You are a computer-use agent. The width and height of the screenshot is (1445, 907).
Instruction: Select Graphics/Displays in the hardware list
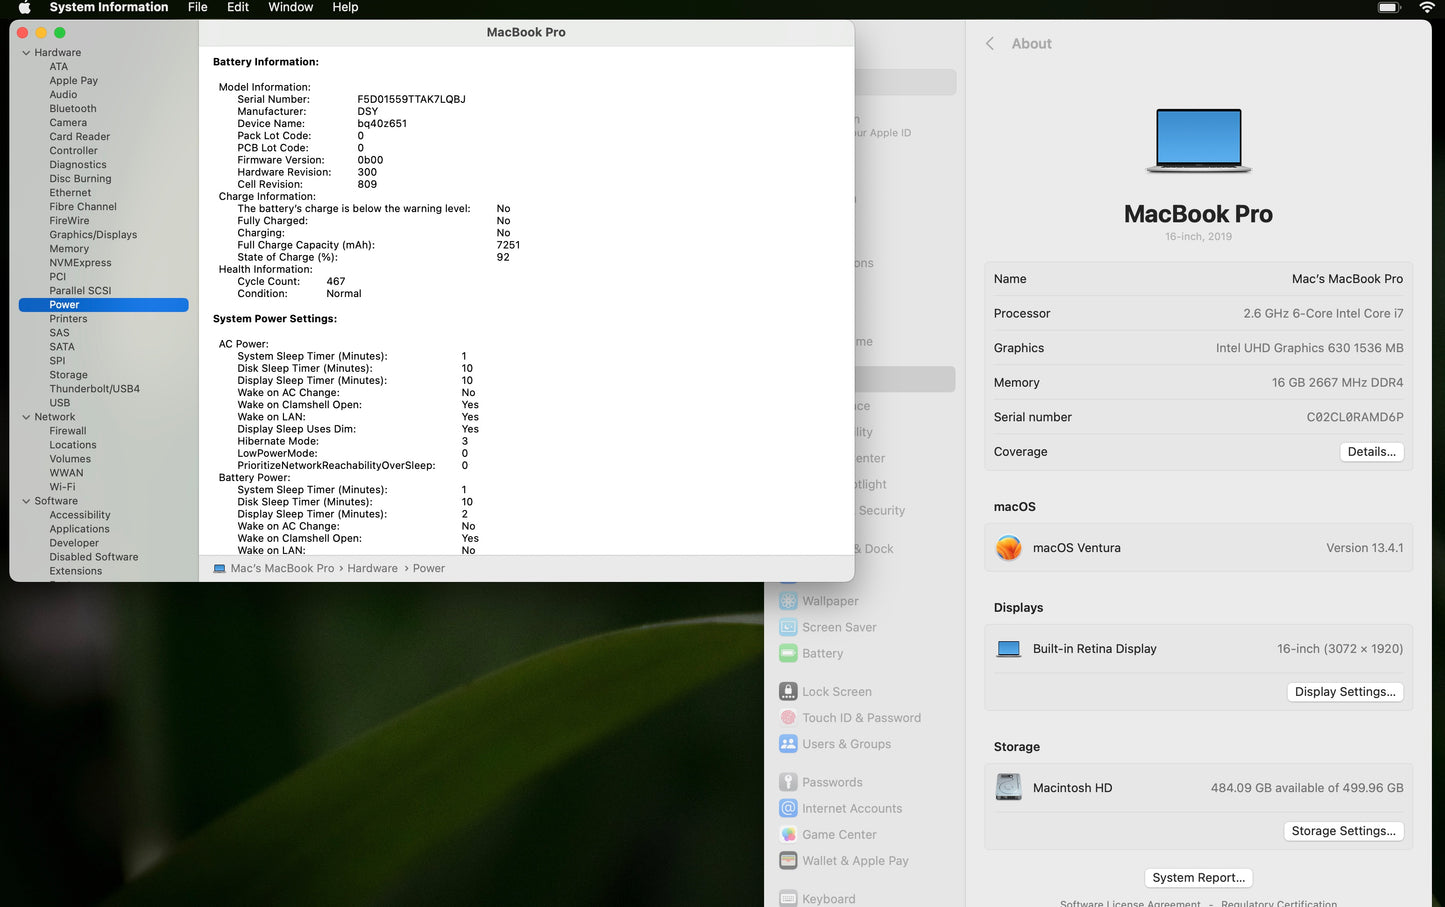(93, 235)
